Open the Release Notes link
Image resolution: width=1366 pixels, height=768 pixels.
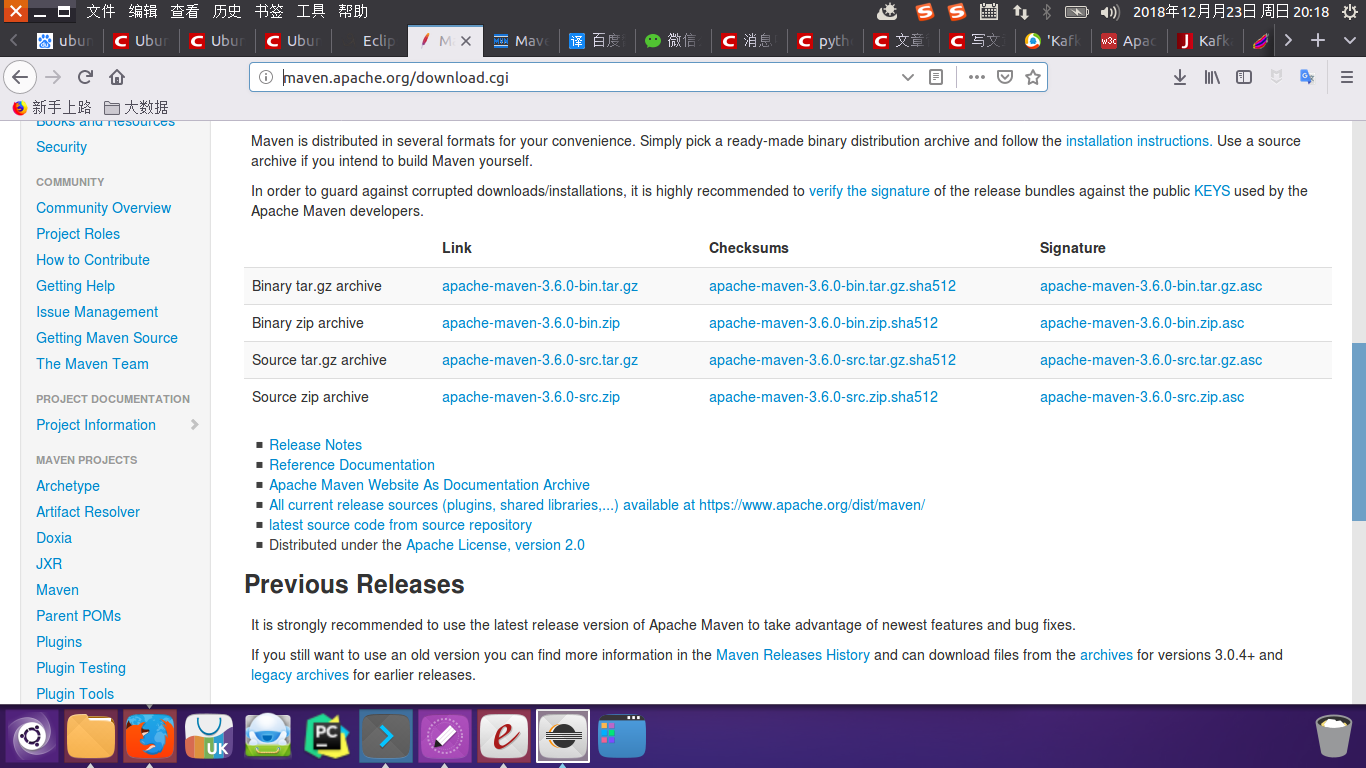(315, 445)
